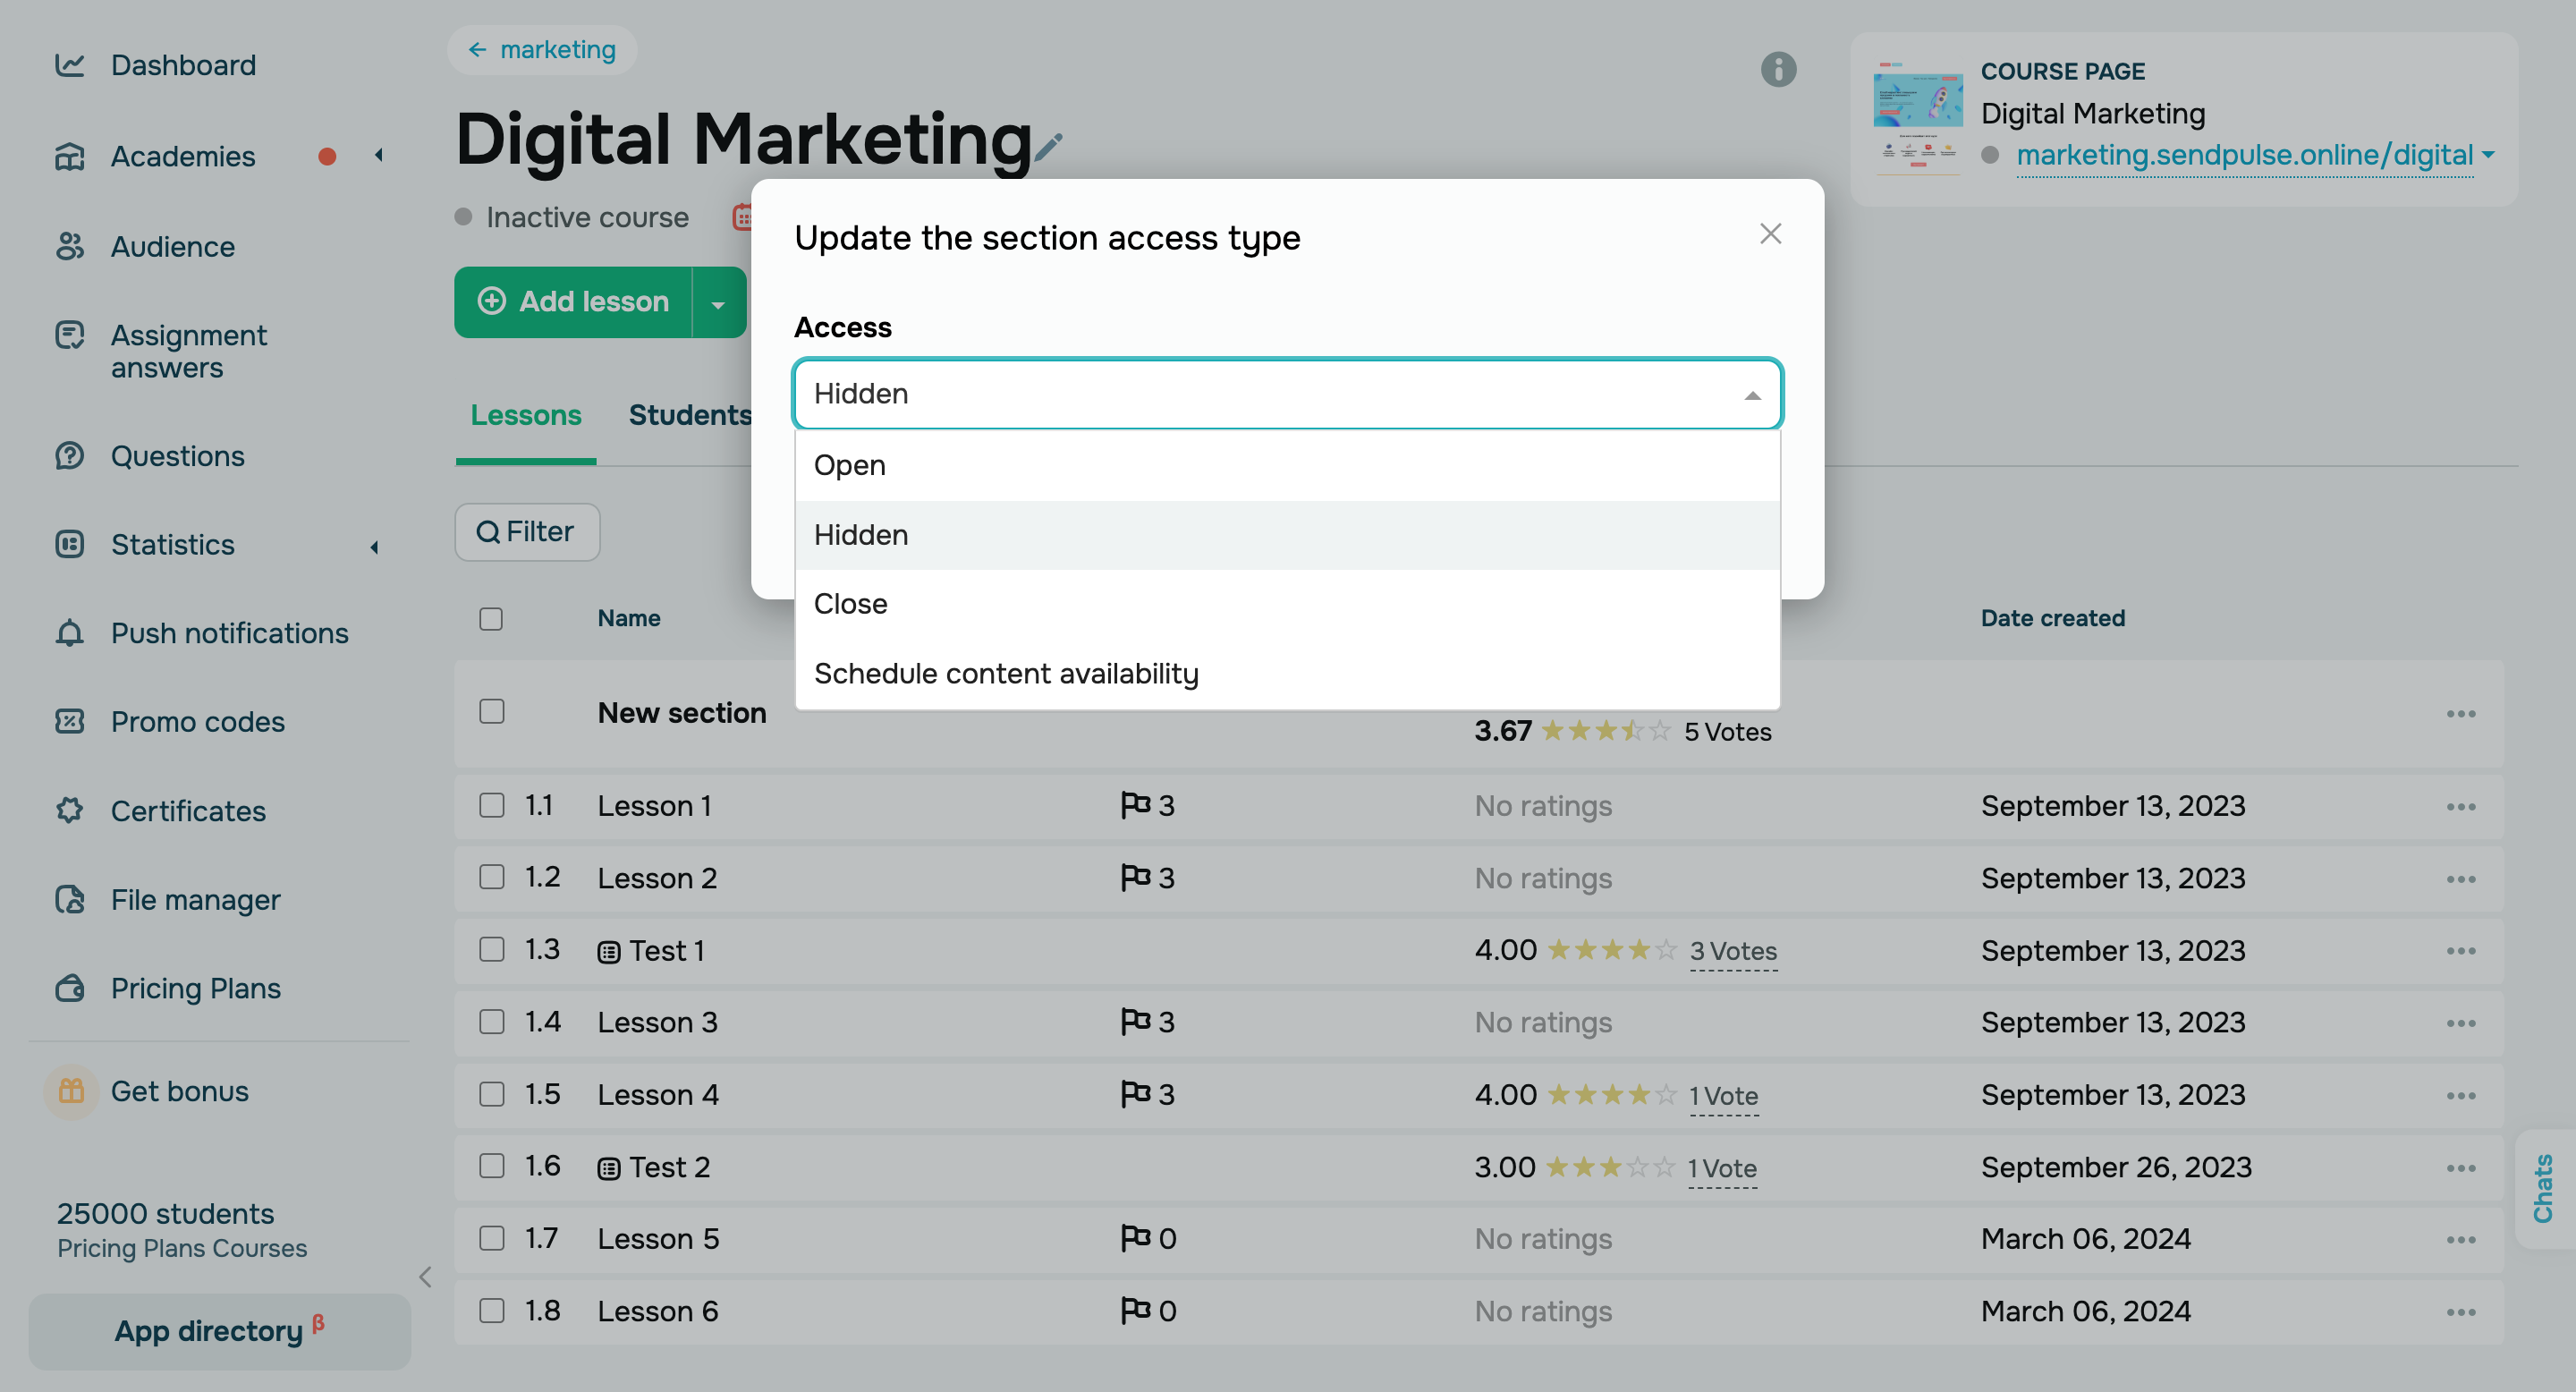Expand the Add lesson dropdown arrow

[718, 302]
